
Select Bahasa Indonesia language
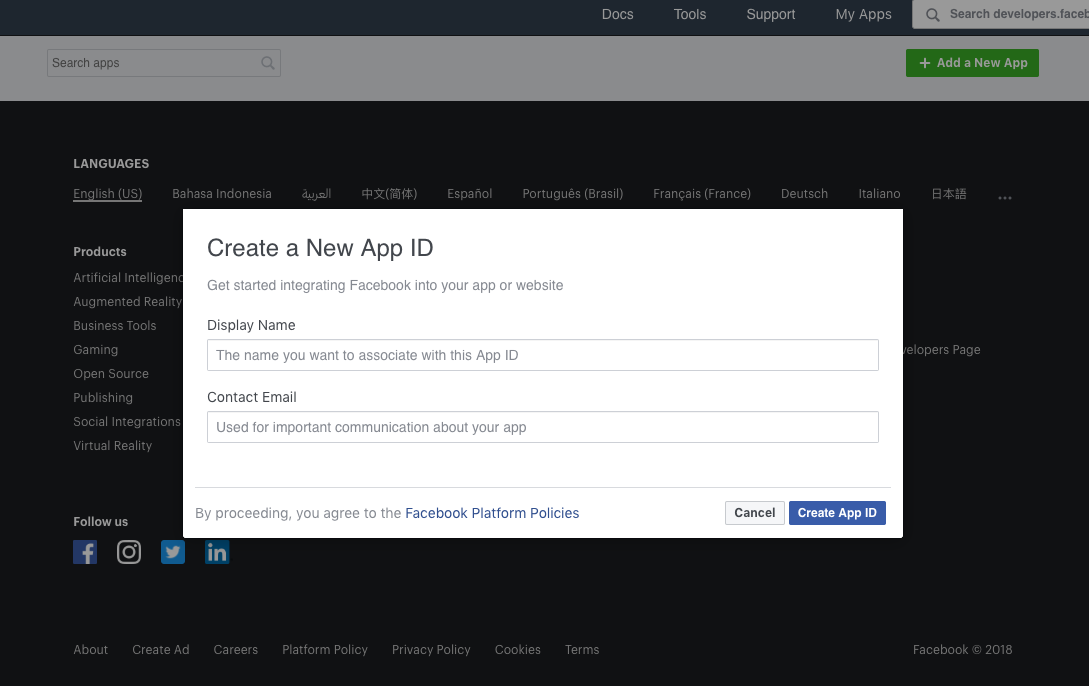[222, 194]
